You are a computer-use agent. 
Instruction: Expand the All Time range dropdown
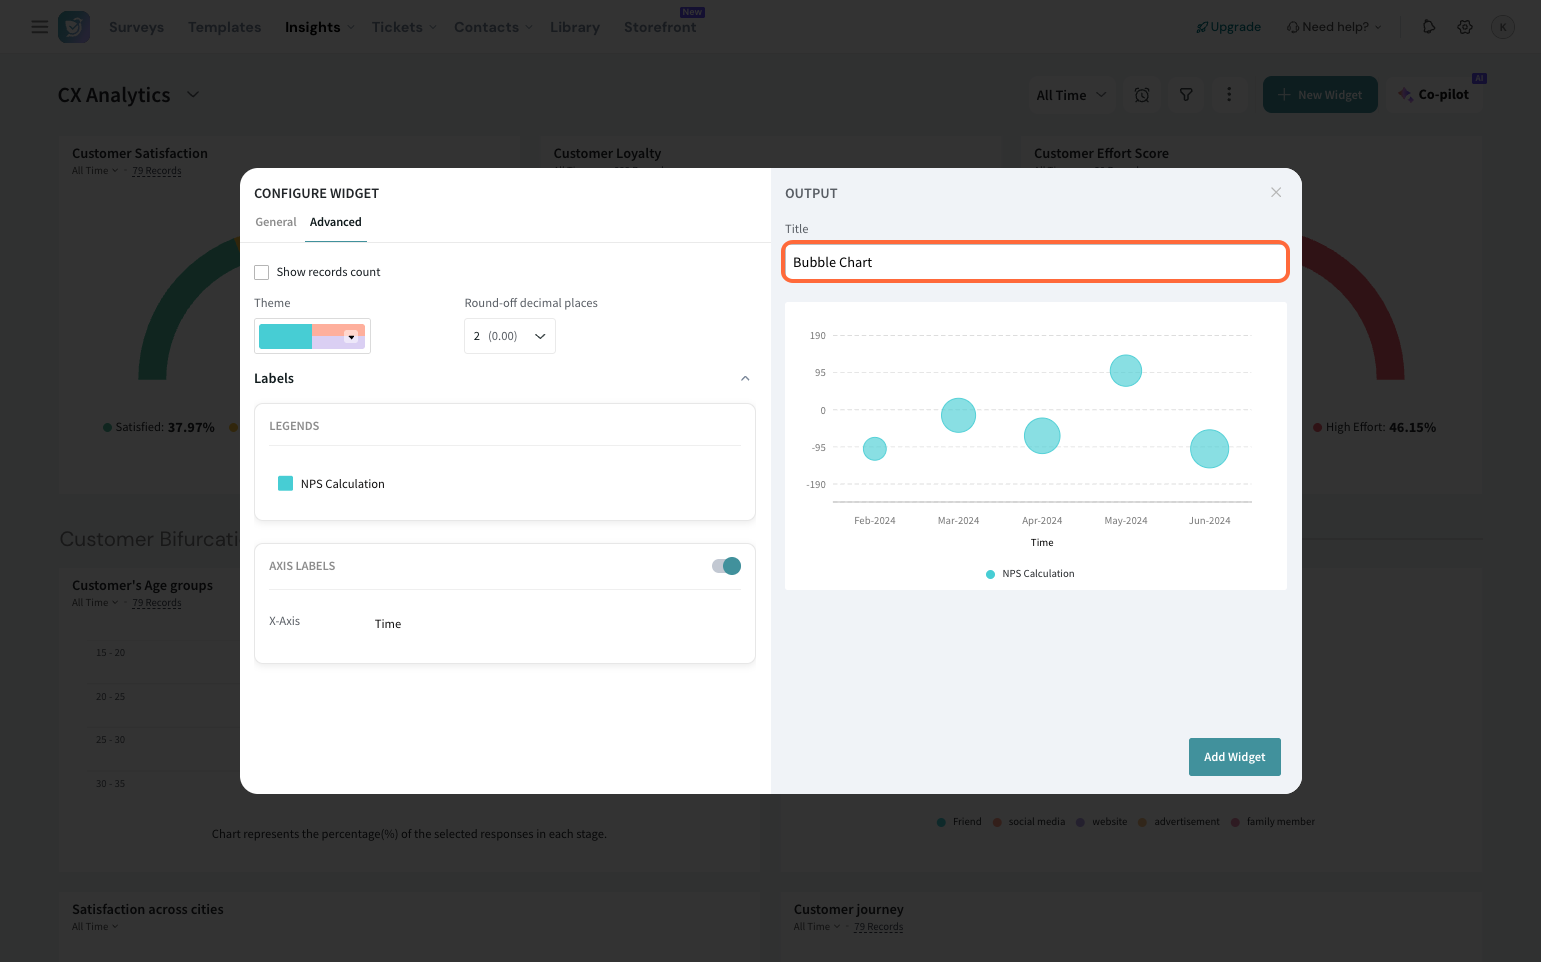1071,95
